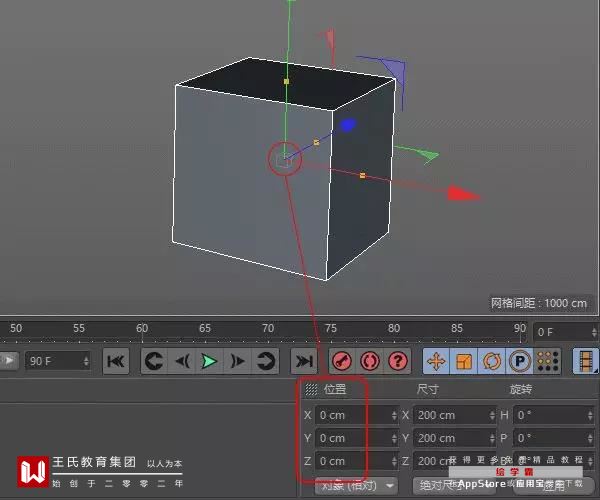Click the red X-axis arrow handle
The image size is (600, 500).
pyautogui.click(x=463, y=193)
